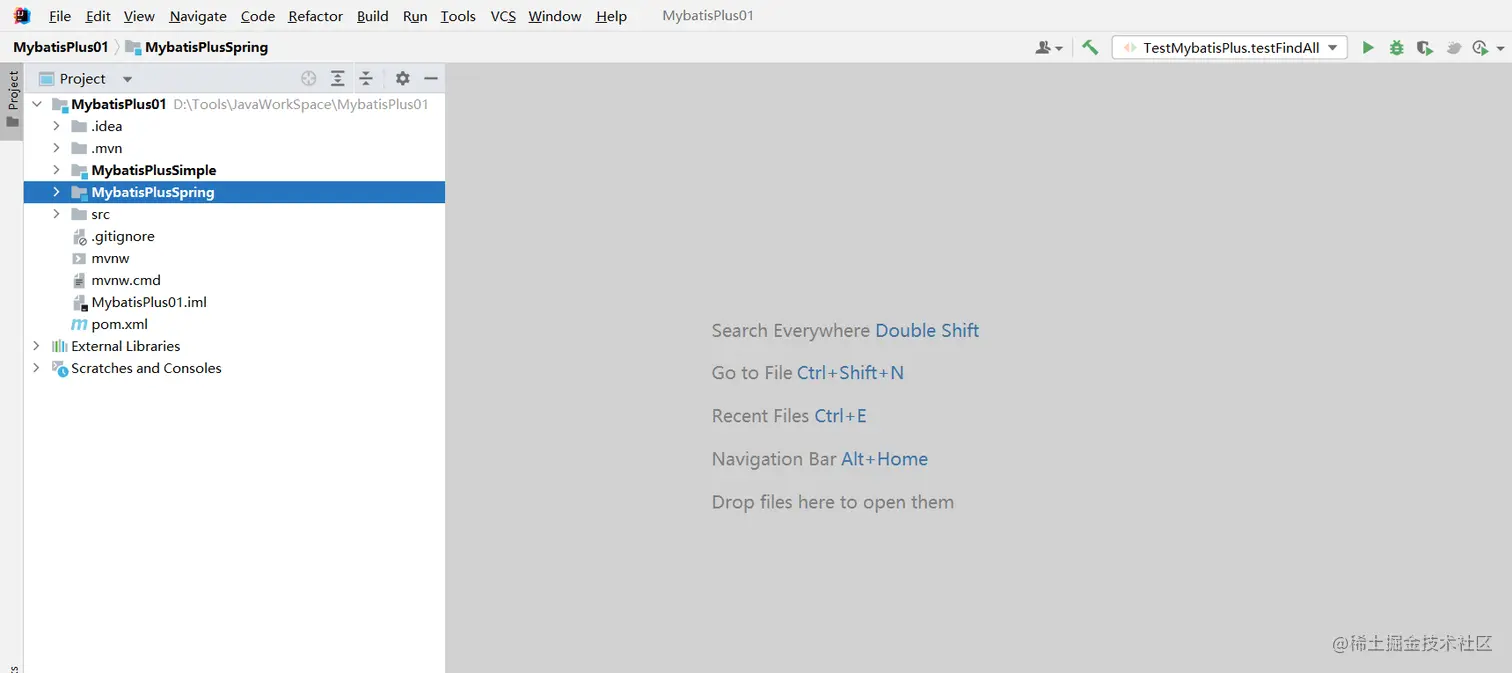Expand External Libraries arrow
Screen dimensions: 1512x673
point(37,346)
